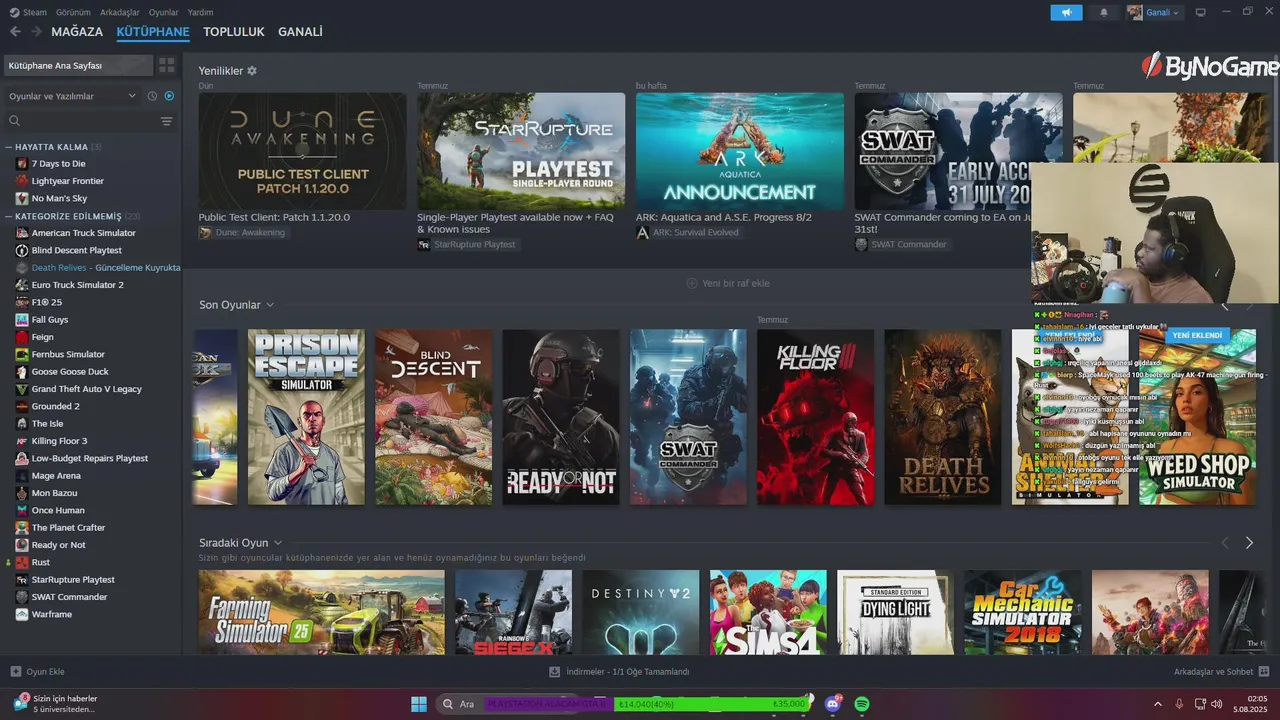Open the advanced filter options icon

(x=167, y=121)
